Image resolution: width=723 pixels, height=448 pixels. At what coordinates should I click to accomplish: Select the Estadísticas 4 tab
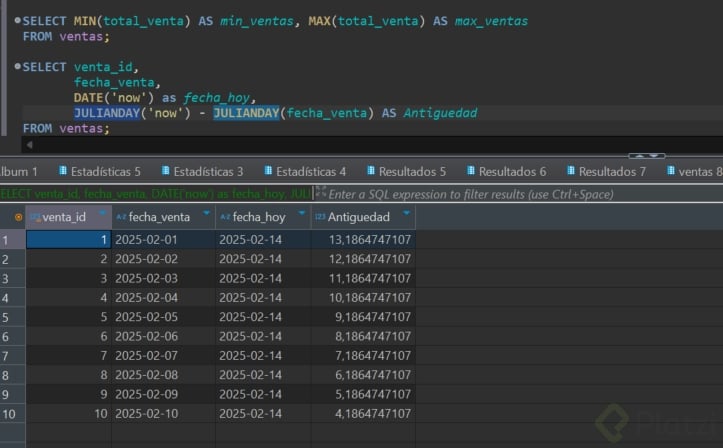coord(305,171)
